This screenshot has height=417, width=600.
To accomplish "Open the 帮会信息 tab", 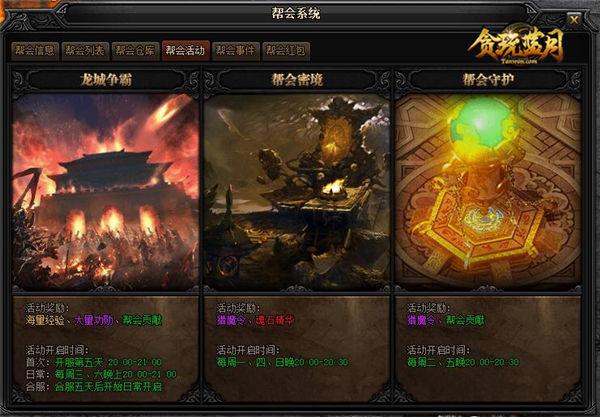I will click(35, 50).
